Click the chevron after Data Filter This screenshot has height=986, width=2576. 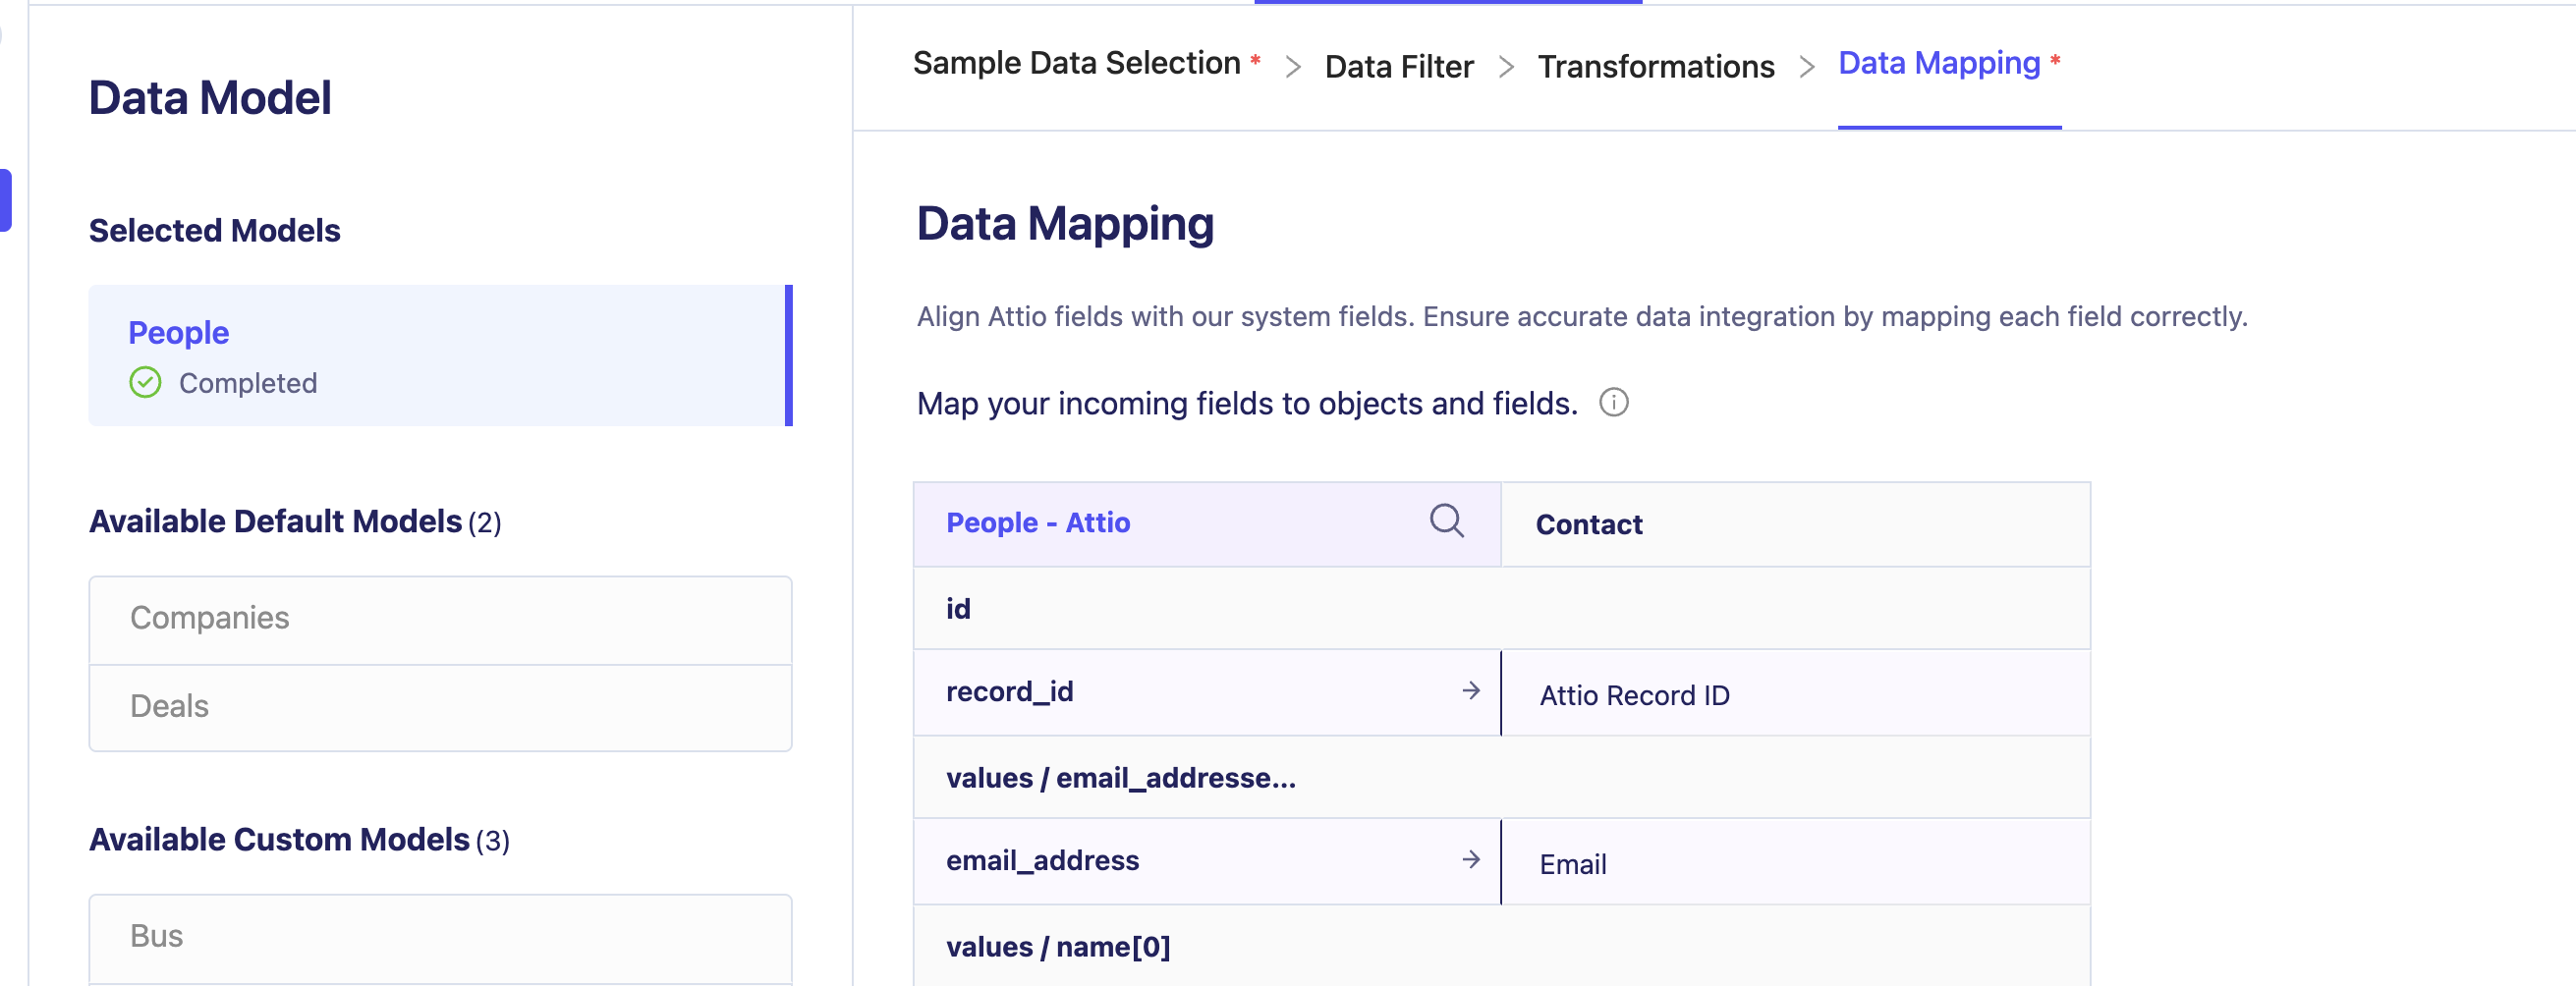click(1506, 67)
